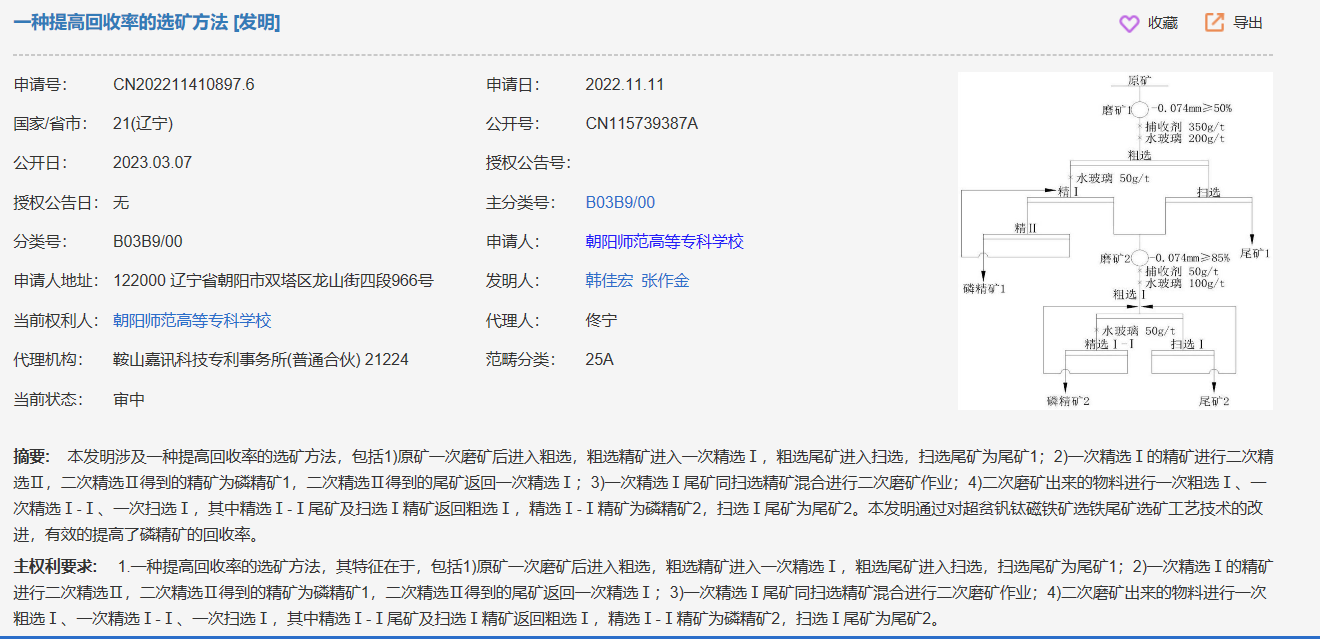The image size is (1320, 639).
Task: Select inventor 韩佳宏
Action: [x=609, y=281]
